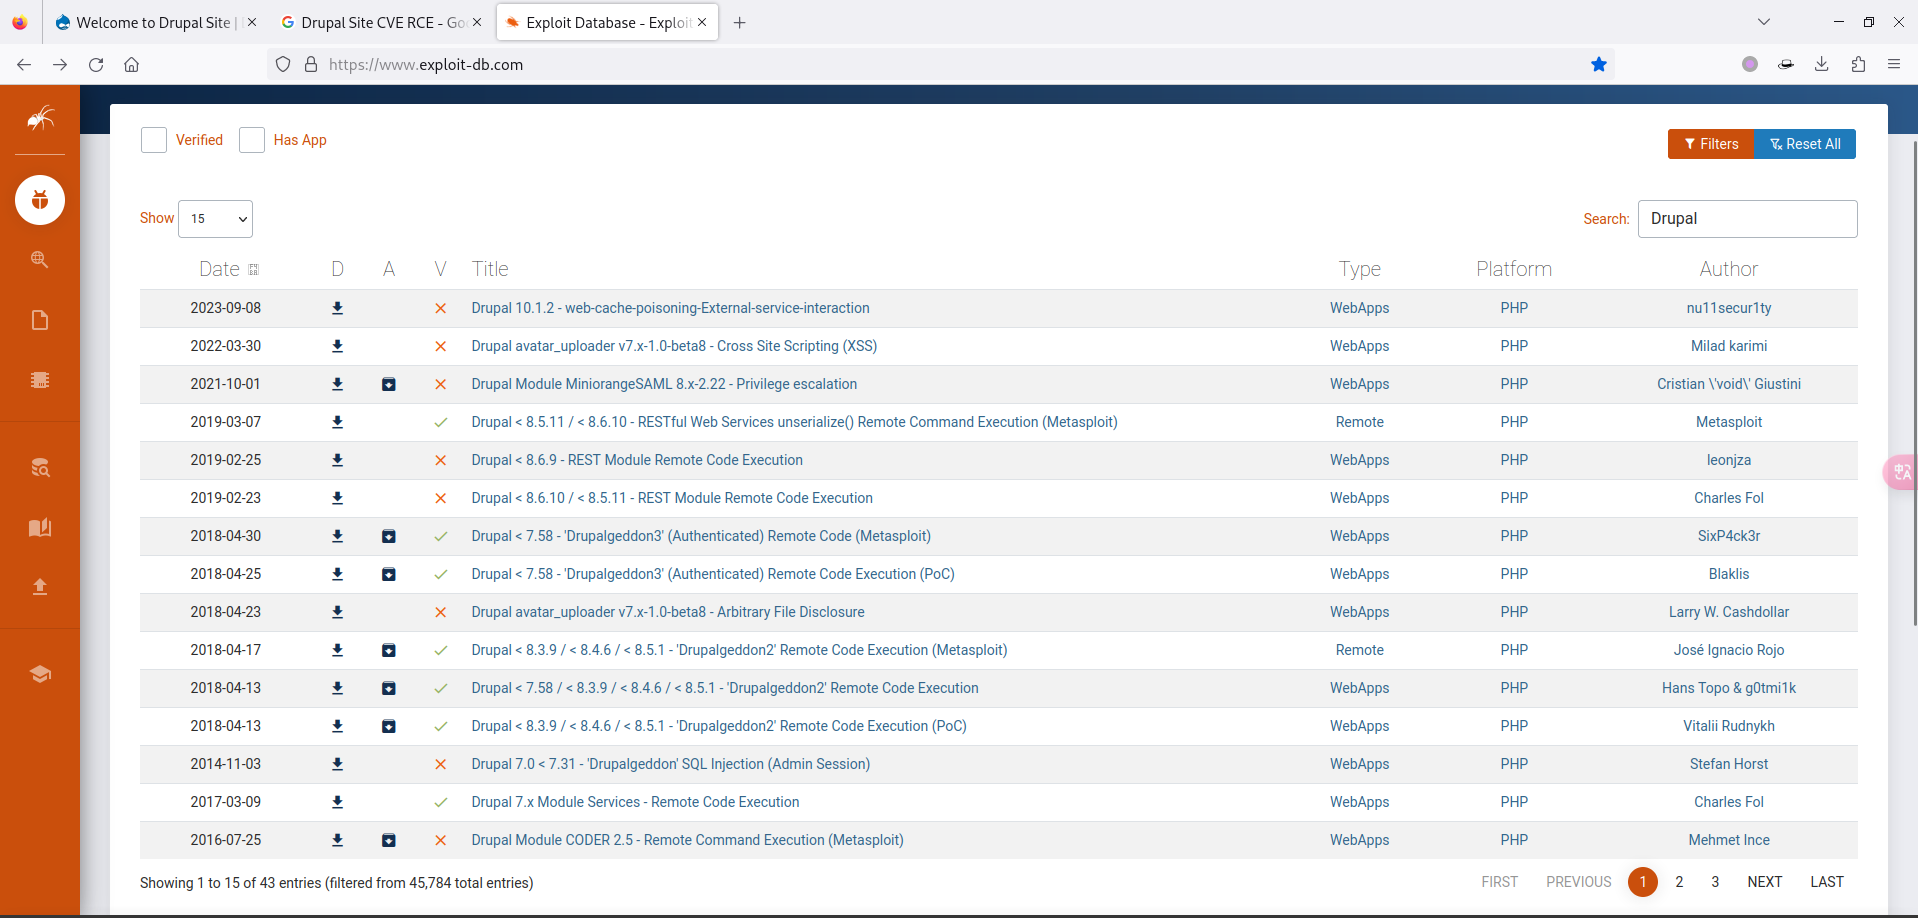This screenshot has height=918, width=1918.
Task: Sort the table by Author column
Action: click(x=1728, y=269)
